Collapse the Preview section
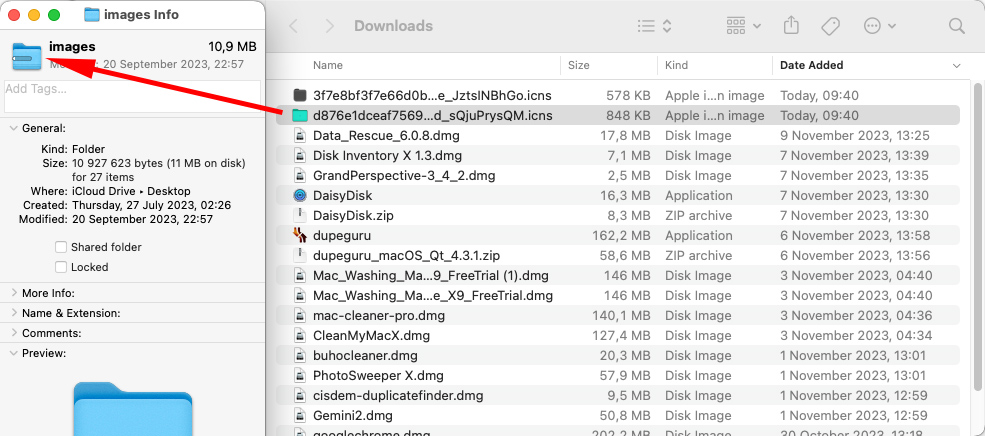Image resolution: width=985 pixels, height=436 pixels. pyautogui.click(x=13, y=353)
